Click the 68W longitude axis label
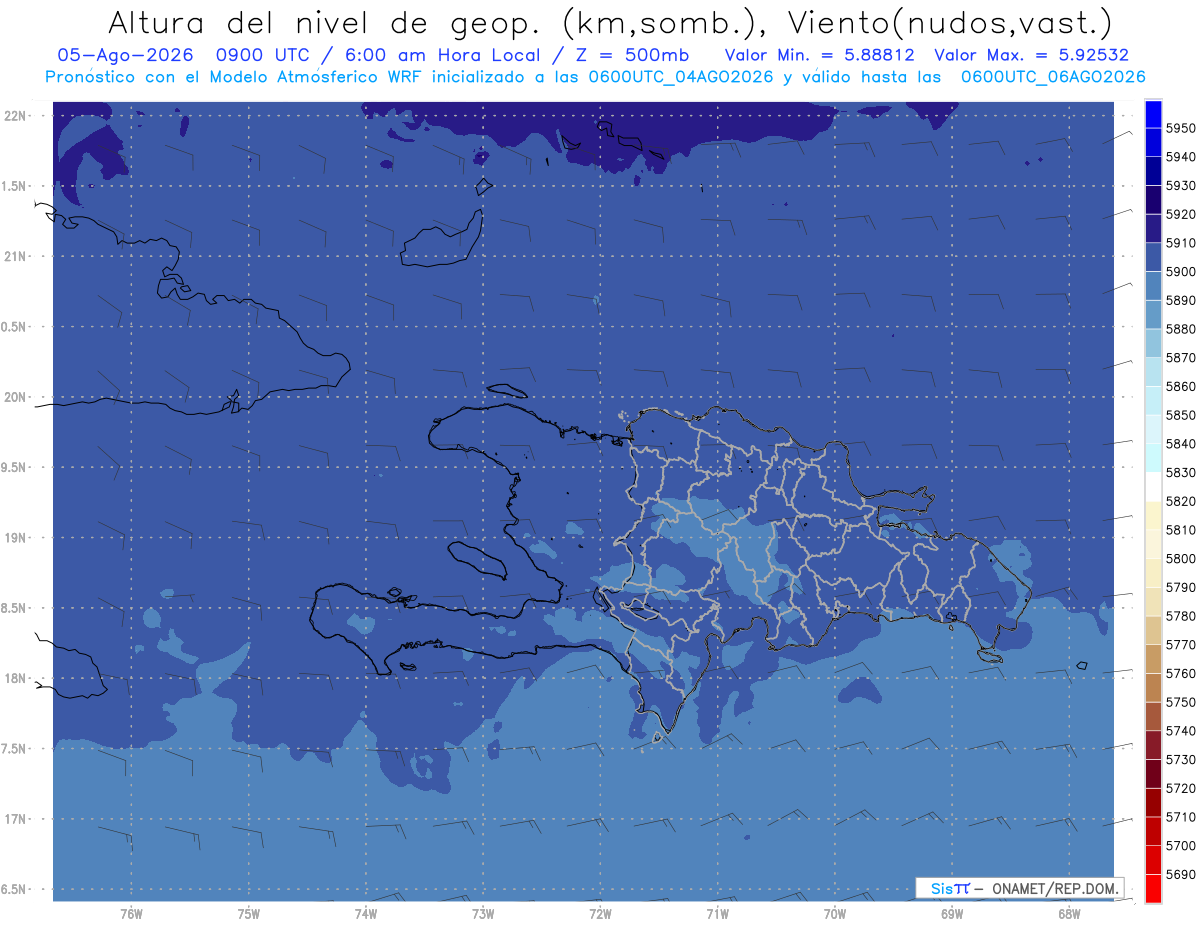 click(x=1069, y=913)
